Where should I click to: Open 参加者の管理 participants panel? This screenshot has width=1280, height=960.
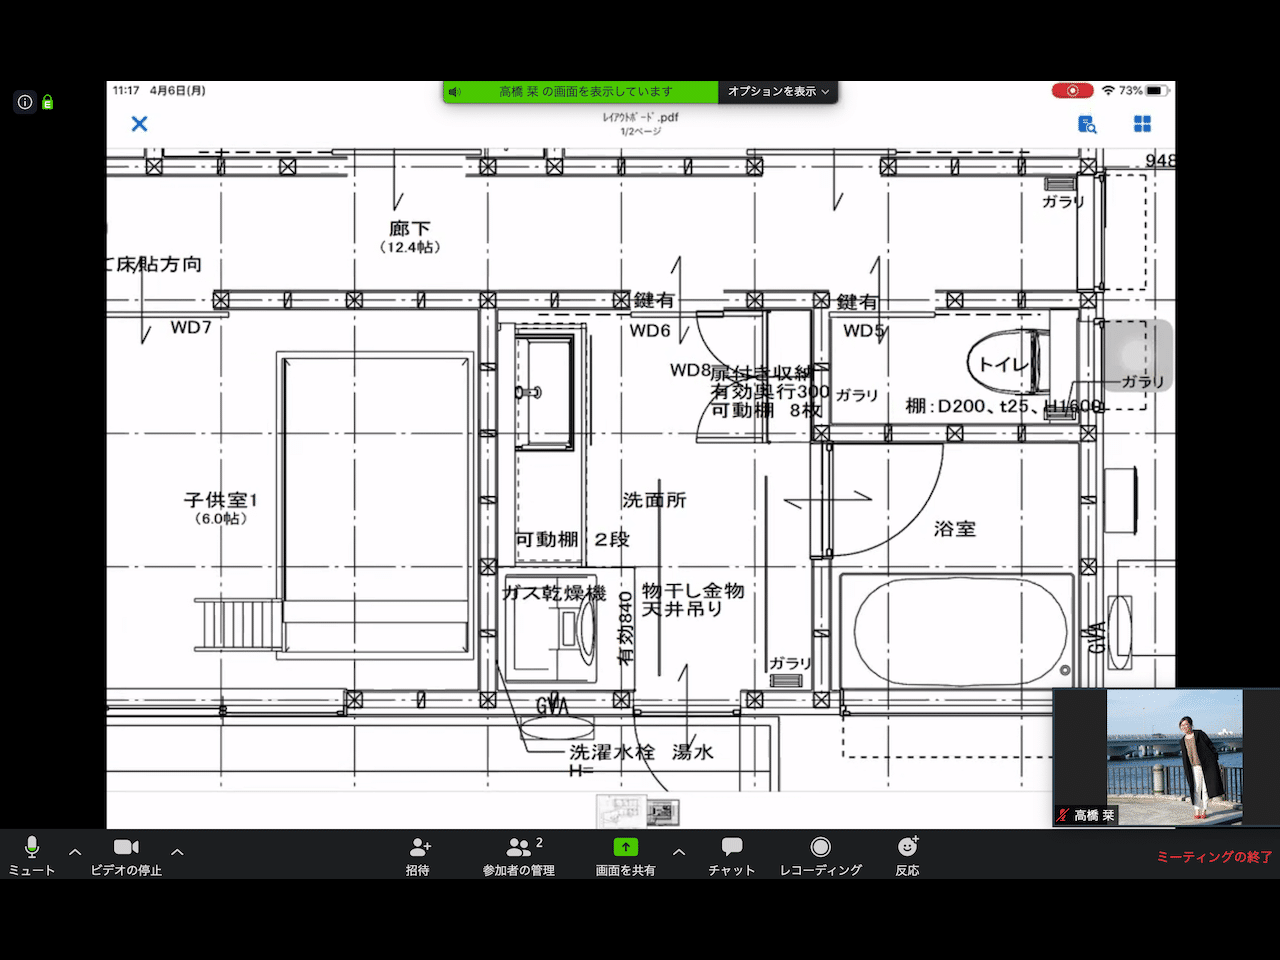[519, 855]
